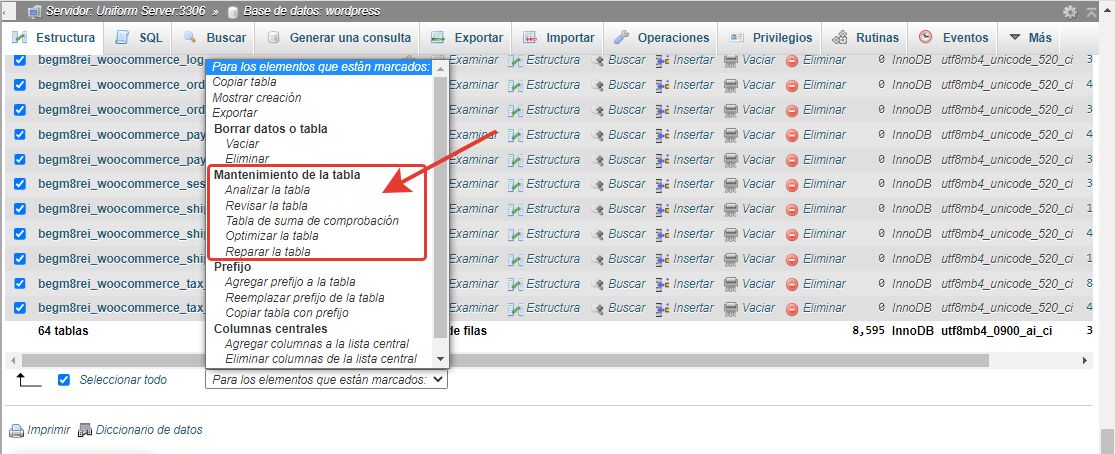
Task: Open the Estructura tab
Action: click(55, 38)
